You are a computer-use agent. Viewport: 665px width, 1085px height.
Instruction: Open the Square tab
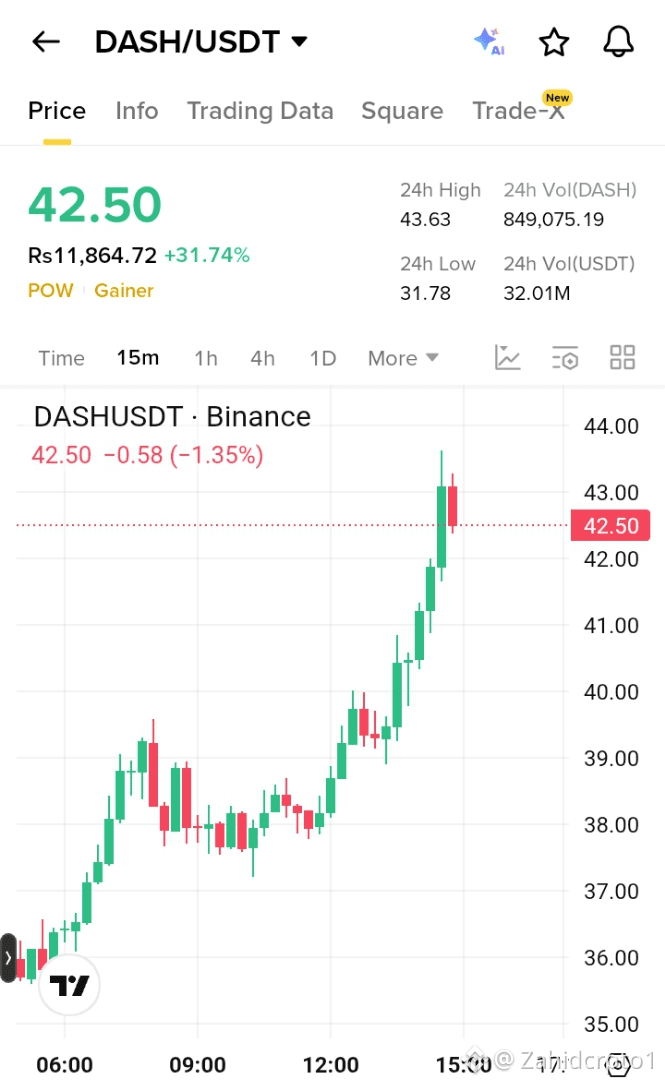tap(402, 111)
